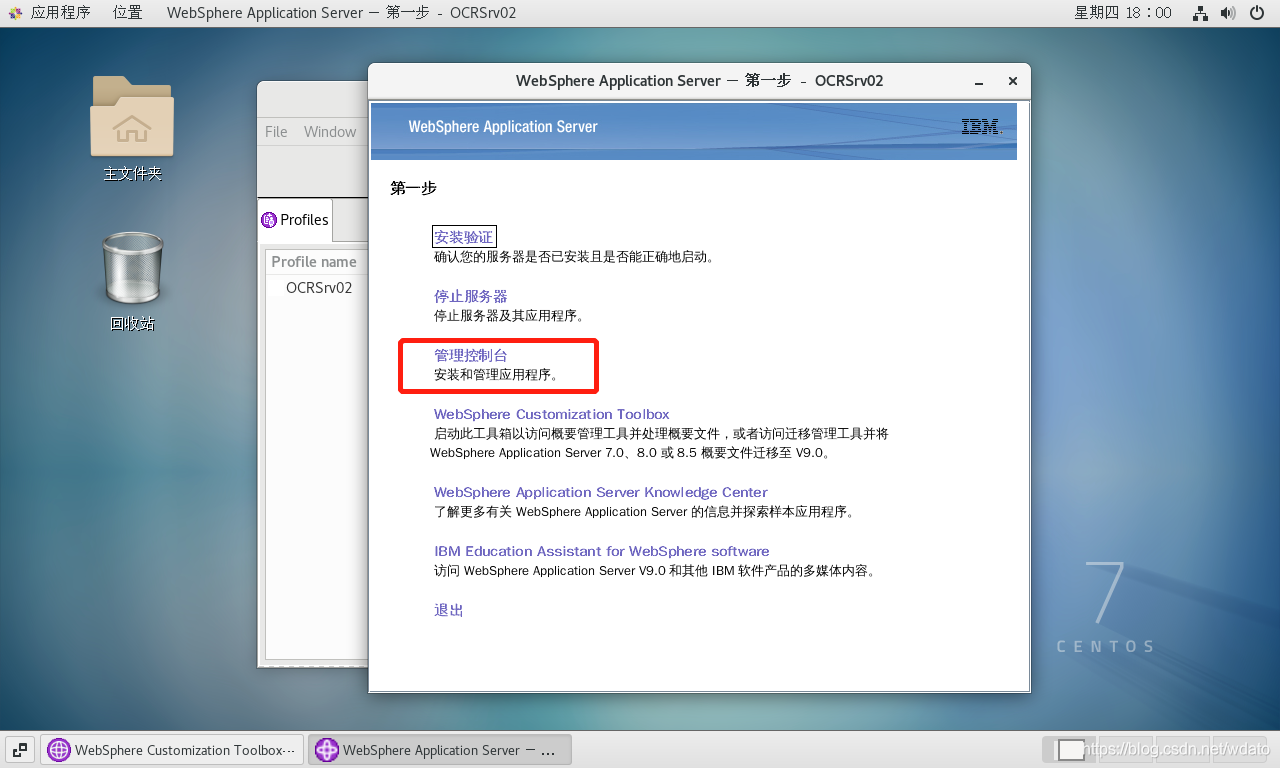Switch to the Profiles tab
This screenshot has width=1280, height=768.
coord(295,220)
